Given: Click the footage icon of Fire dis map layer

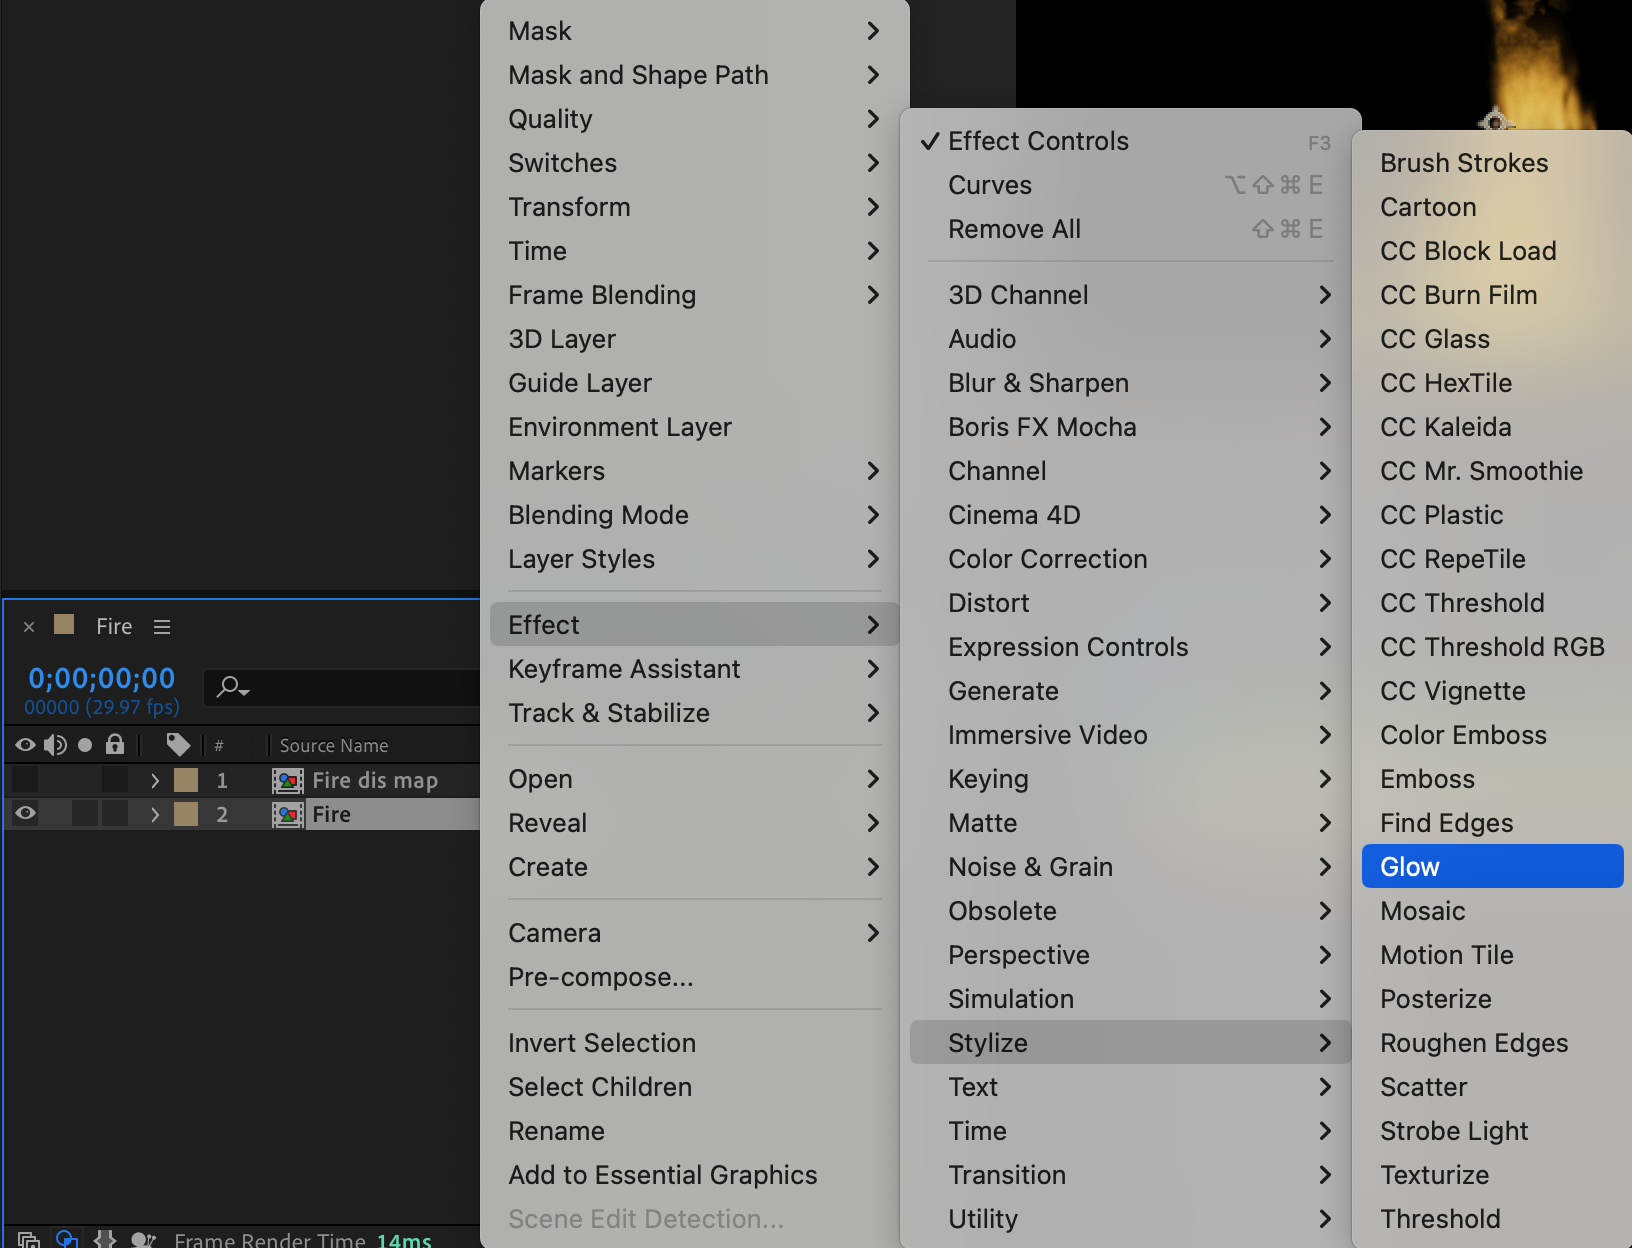Looking at the screenshot, I should tap(288, 781).
